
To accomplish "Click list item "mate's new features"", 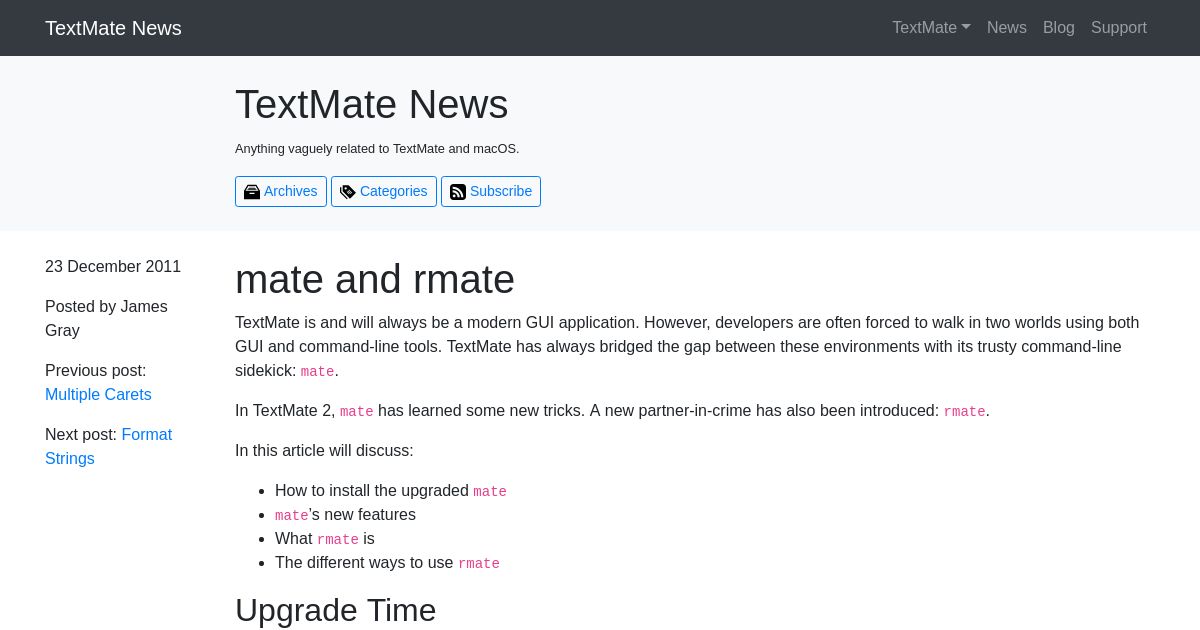I will pyautogui.click(x=345, y=515).
